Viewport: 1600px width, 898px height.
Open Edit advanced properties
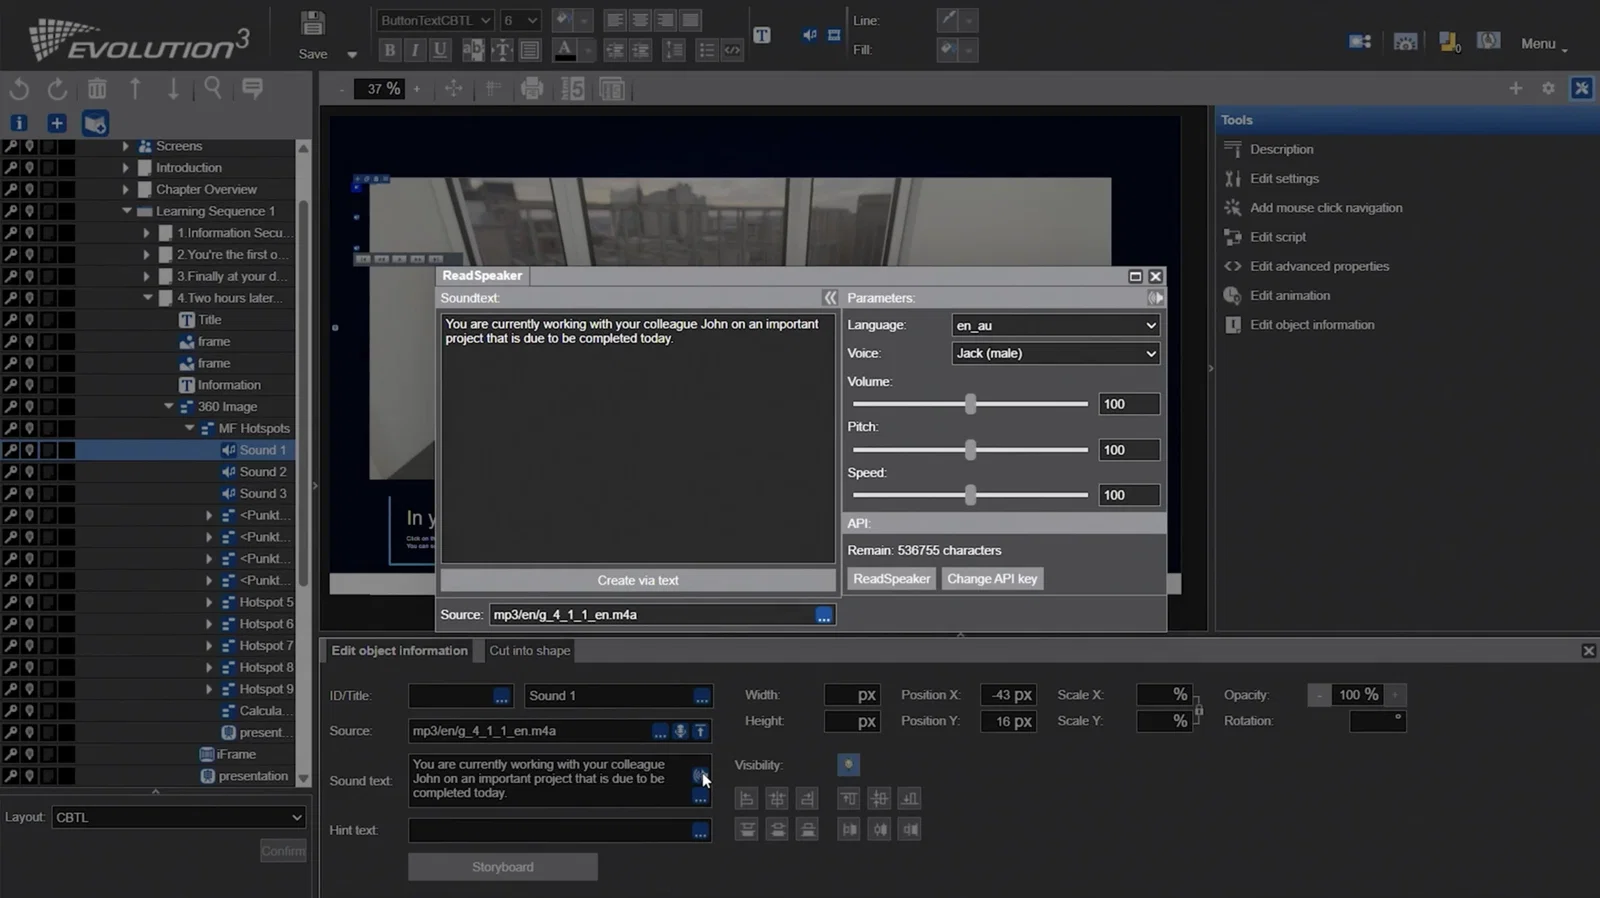(1319, 266)
